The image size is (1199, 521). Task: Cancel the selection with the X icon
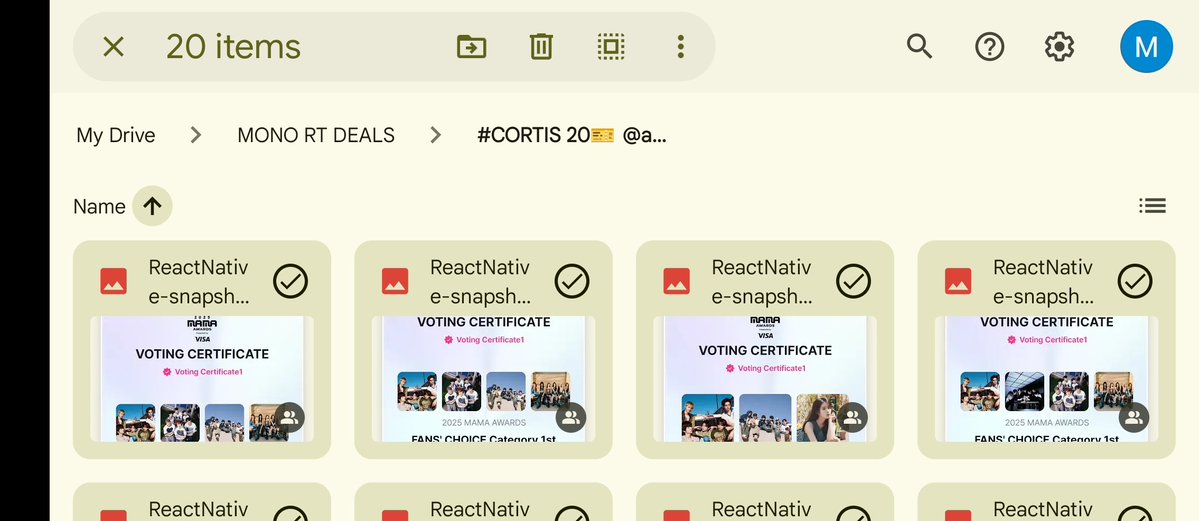[x=113, y=47]
